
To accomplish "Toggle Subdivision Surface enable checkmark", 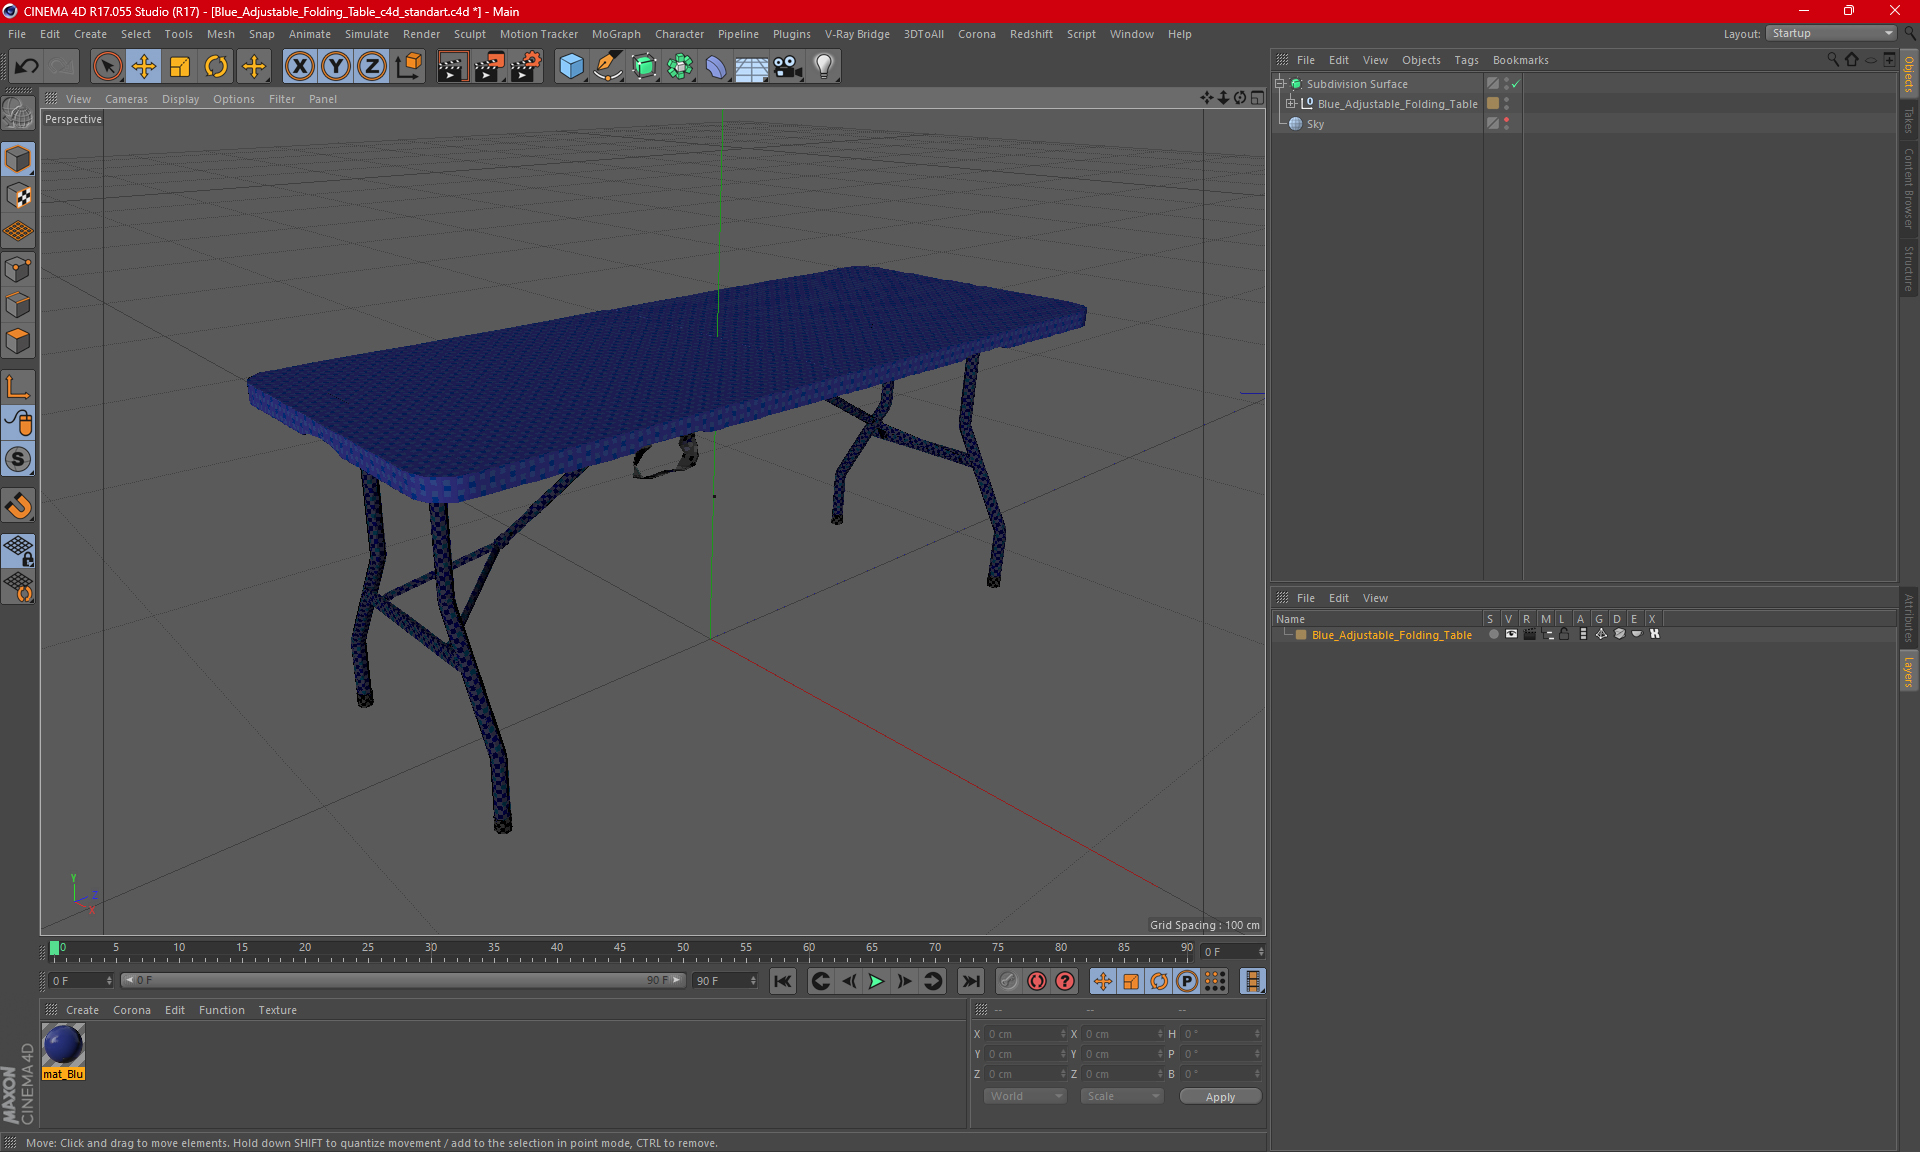I will (x=1516, y=84).
